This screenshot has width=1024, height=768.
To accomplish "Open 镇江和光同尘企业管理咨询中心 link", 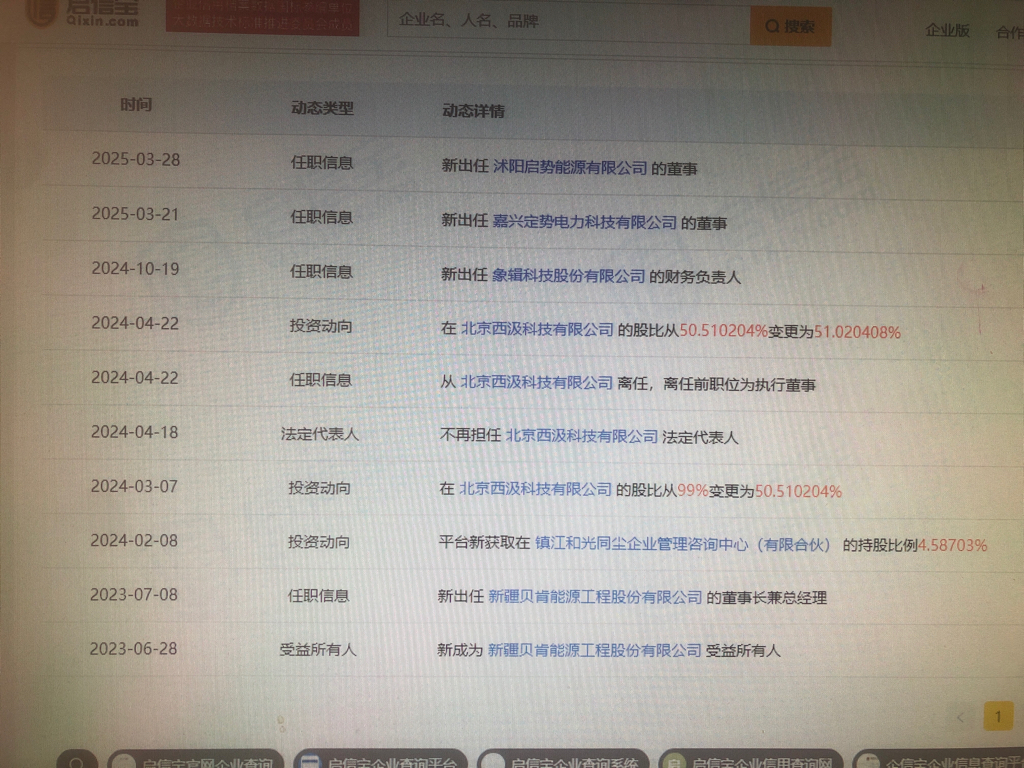I will [x=683, y=544].
